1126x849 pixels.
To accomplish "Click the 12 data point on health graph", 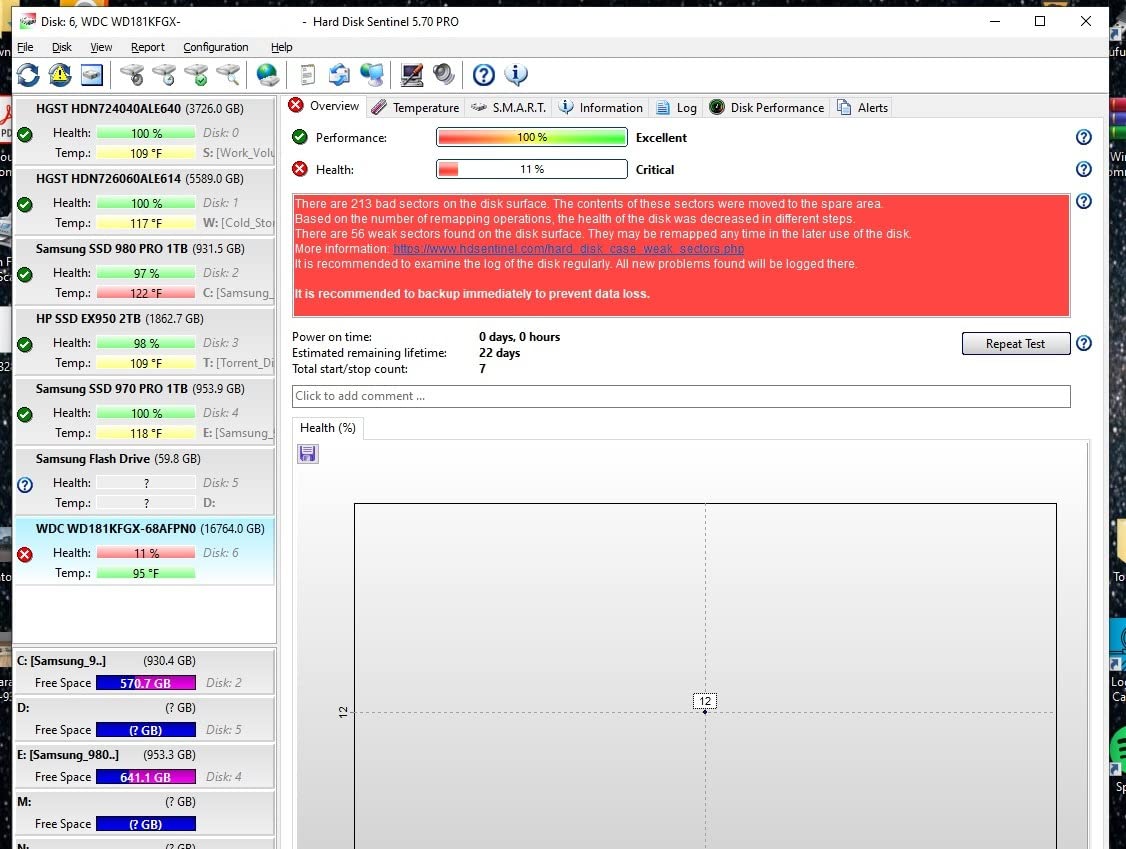I will [x=705, y=711].
